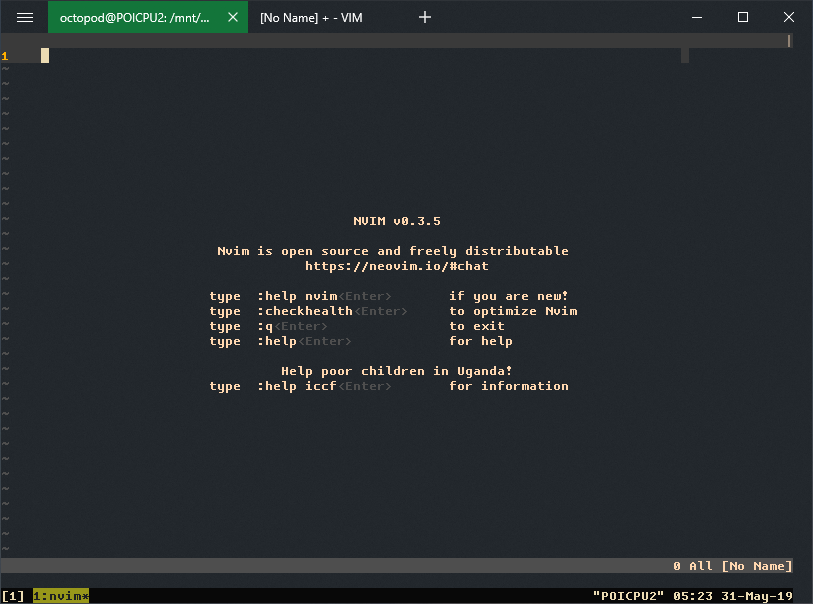813x604 pixels.
Task: Select the [No Name] + - VIM tab
Action: [x=311, y=18]
